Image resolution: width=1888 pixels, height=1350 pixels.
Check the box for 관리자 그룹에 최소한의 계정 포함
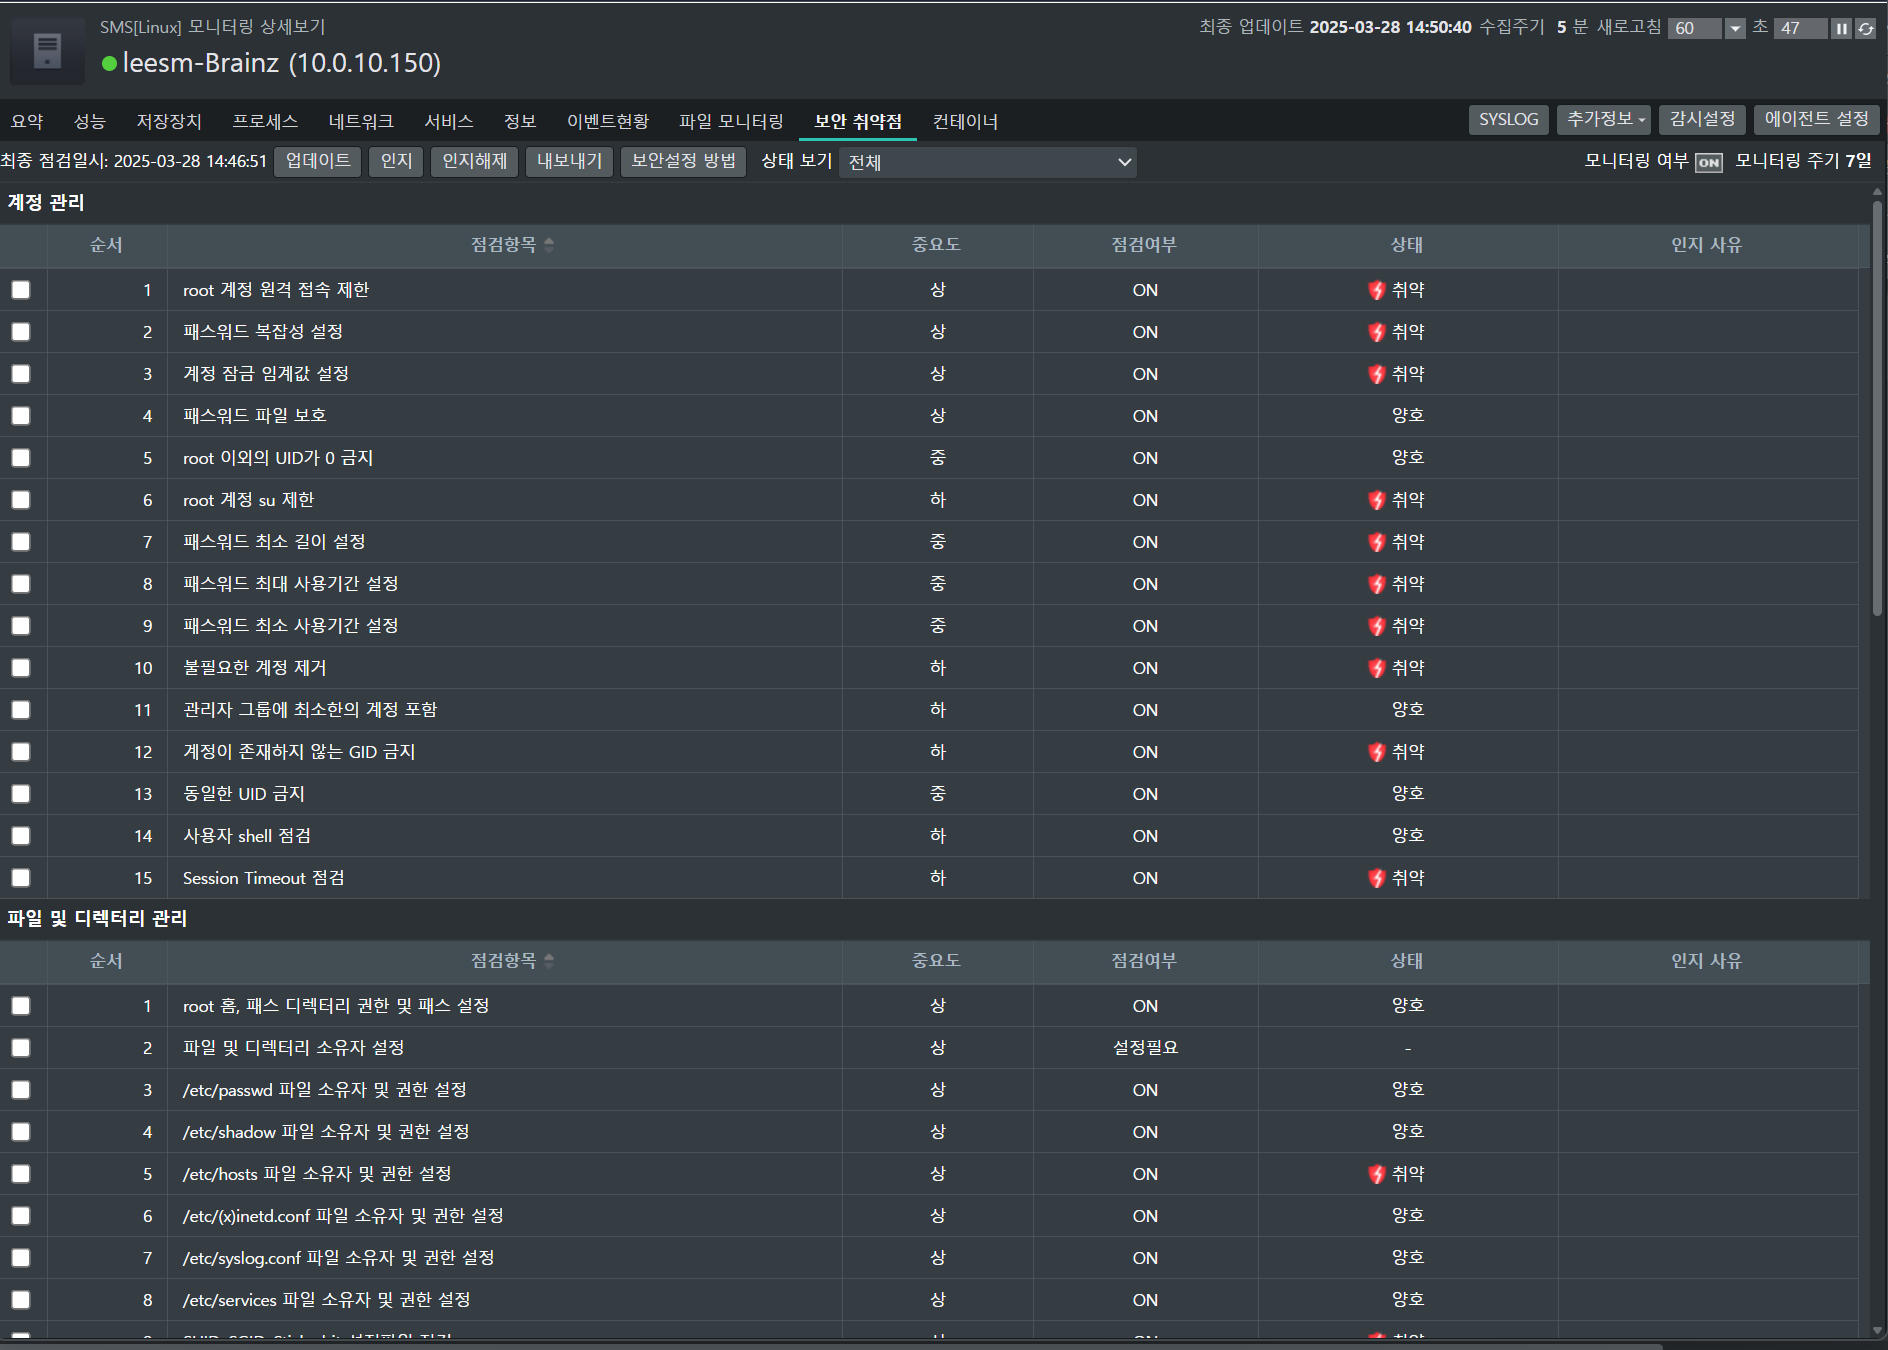21,710
